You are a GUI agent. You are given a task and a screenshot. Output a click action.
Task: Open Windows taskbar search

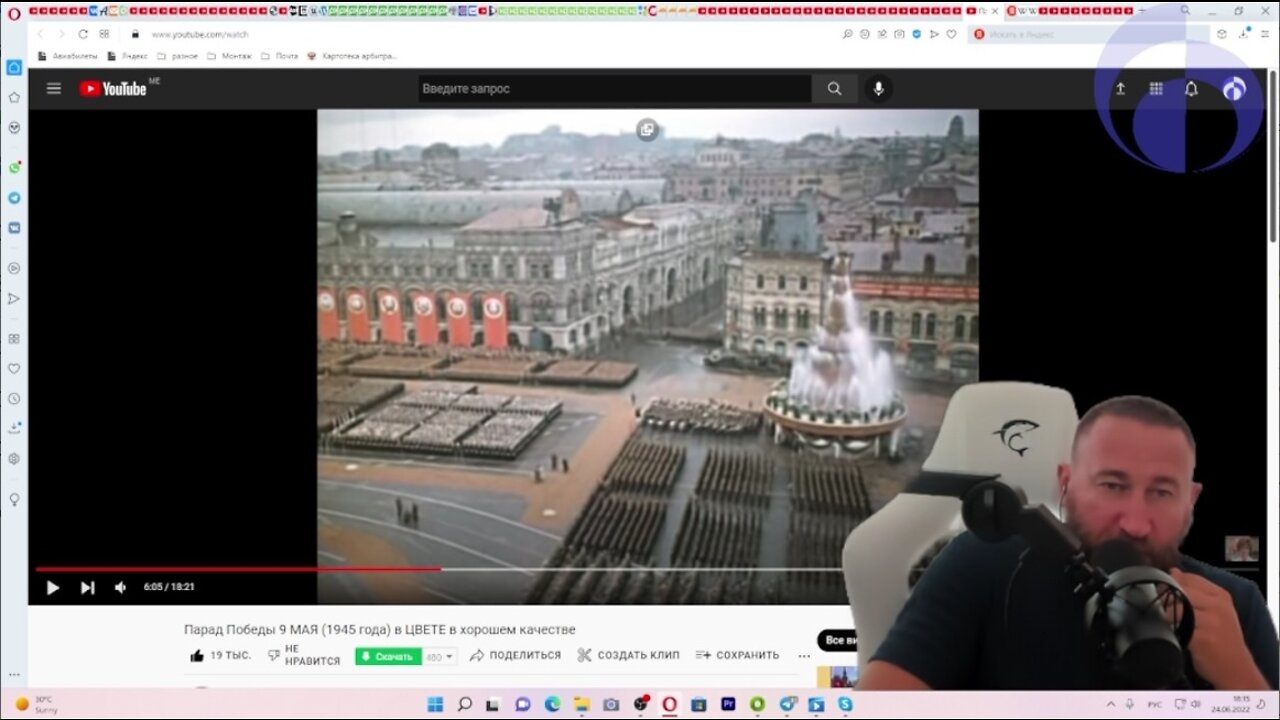(464, 704)
